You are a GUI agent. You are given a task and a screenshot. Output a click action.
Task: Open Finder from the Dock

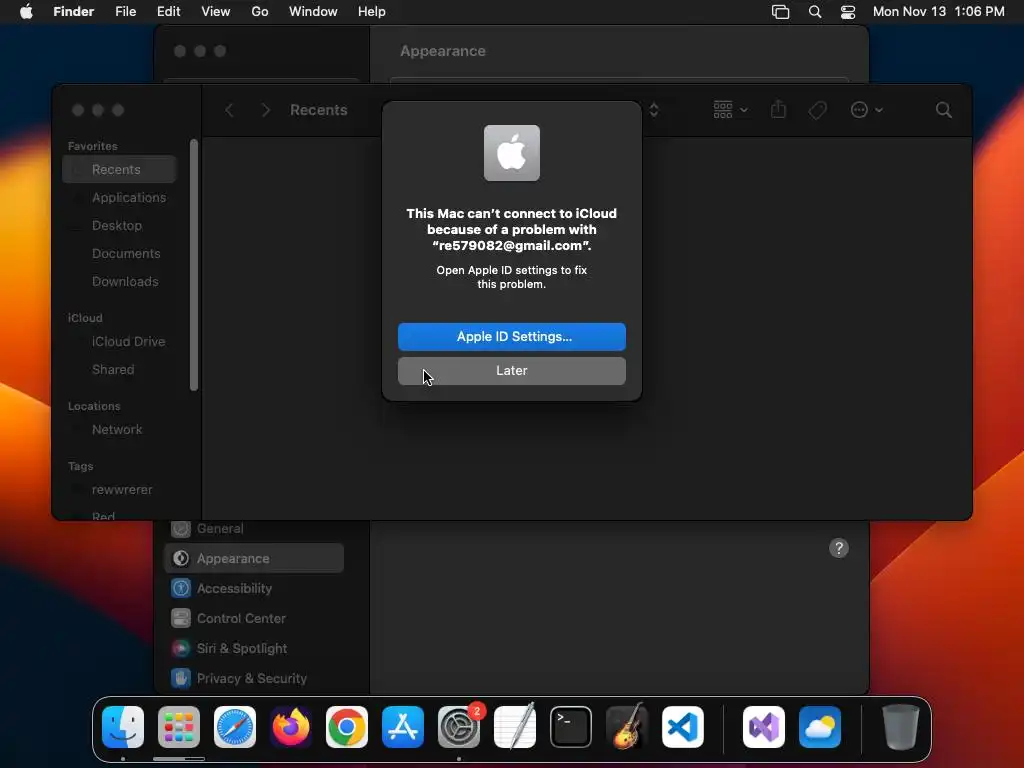[x=123, y=727]
